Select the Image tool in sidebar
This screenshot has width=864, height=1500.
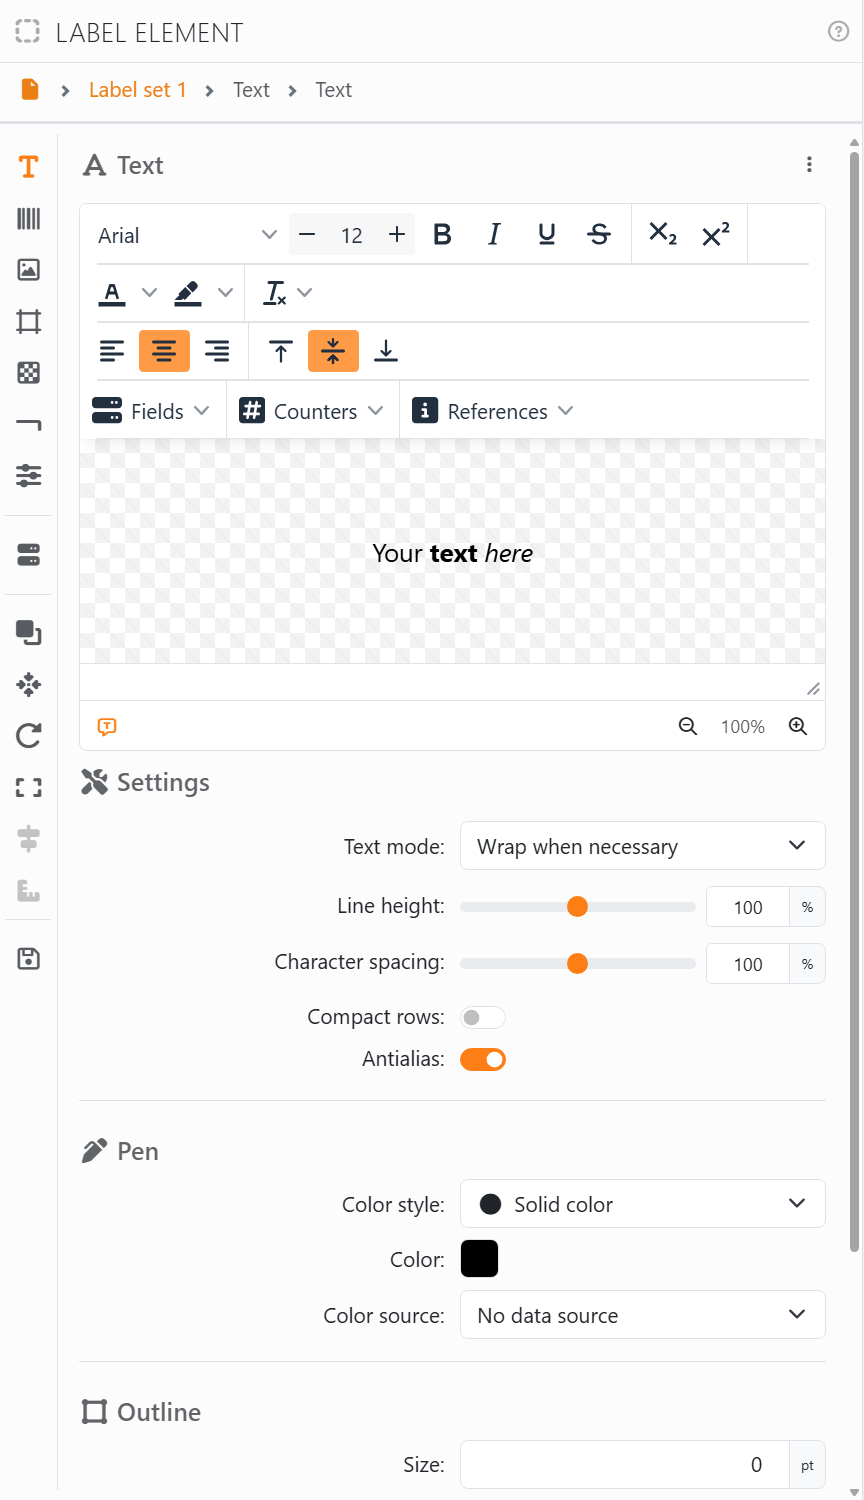point(28,269)
